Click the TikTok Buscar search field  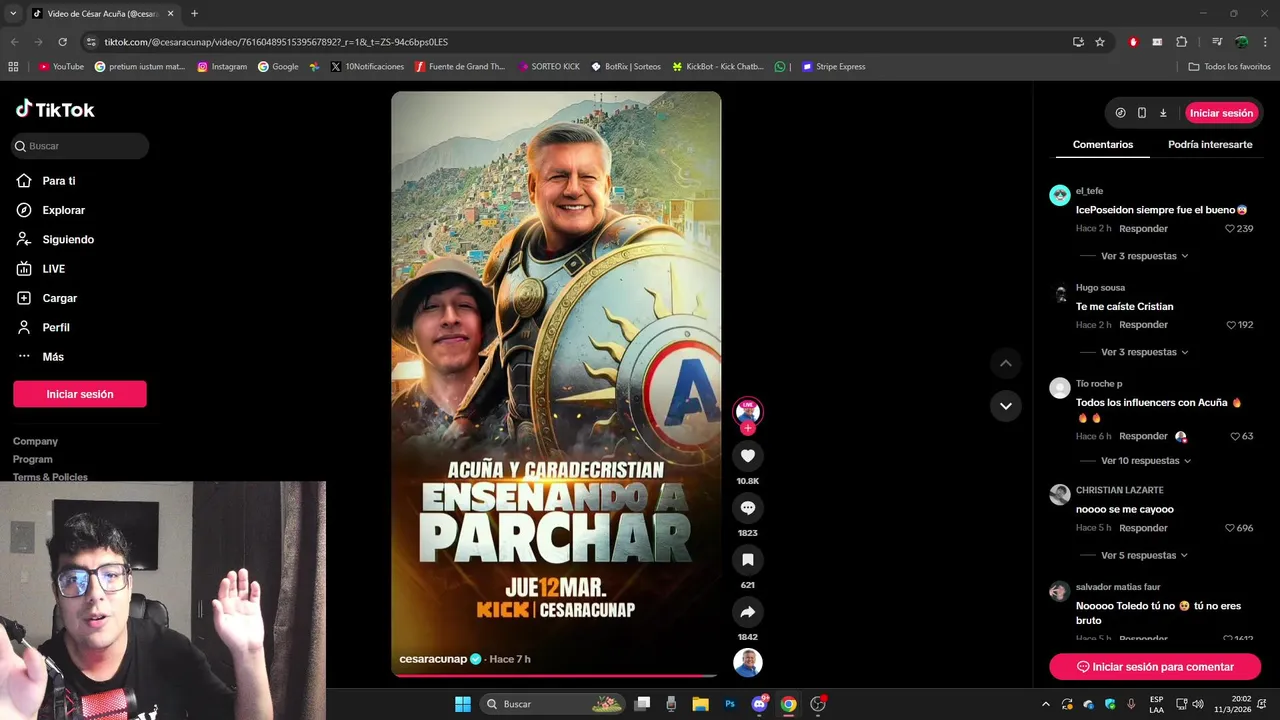[x=80, y=146]
